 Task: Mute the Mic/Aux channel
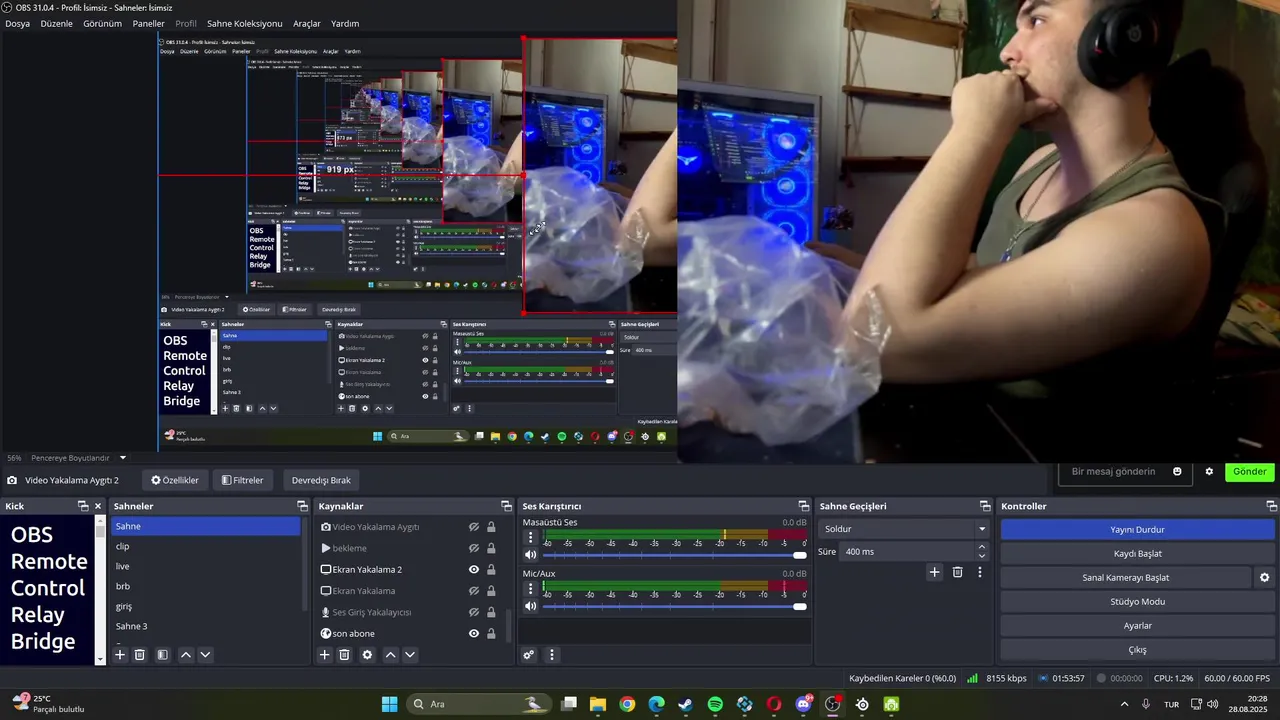531,606
